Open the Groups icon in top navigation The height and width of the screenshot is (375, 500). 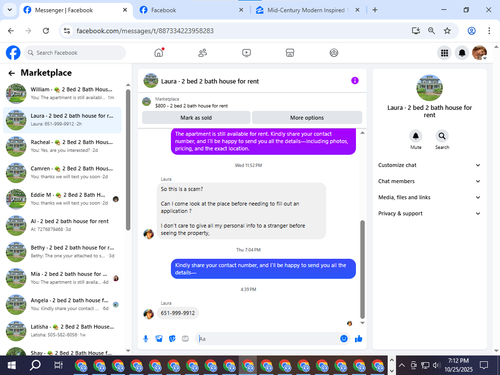pyautogui.click(x=334, y=53)
